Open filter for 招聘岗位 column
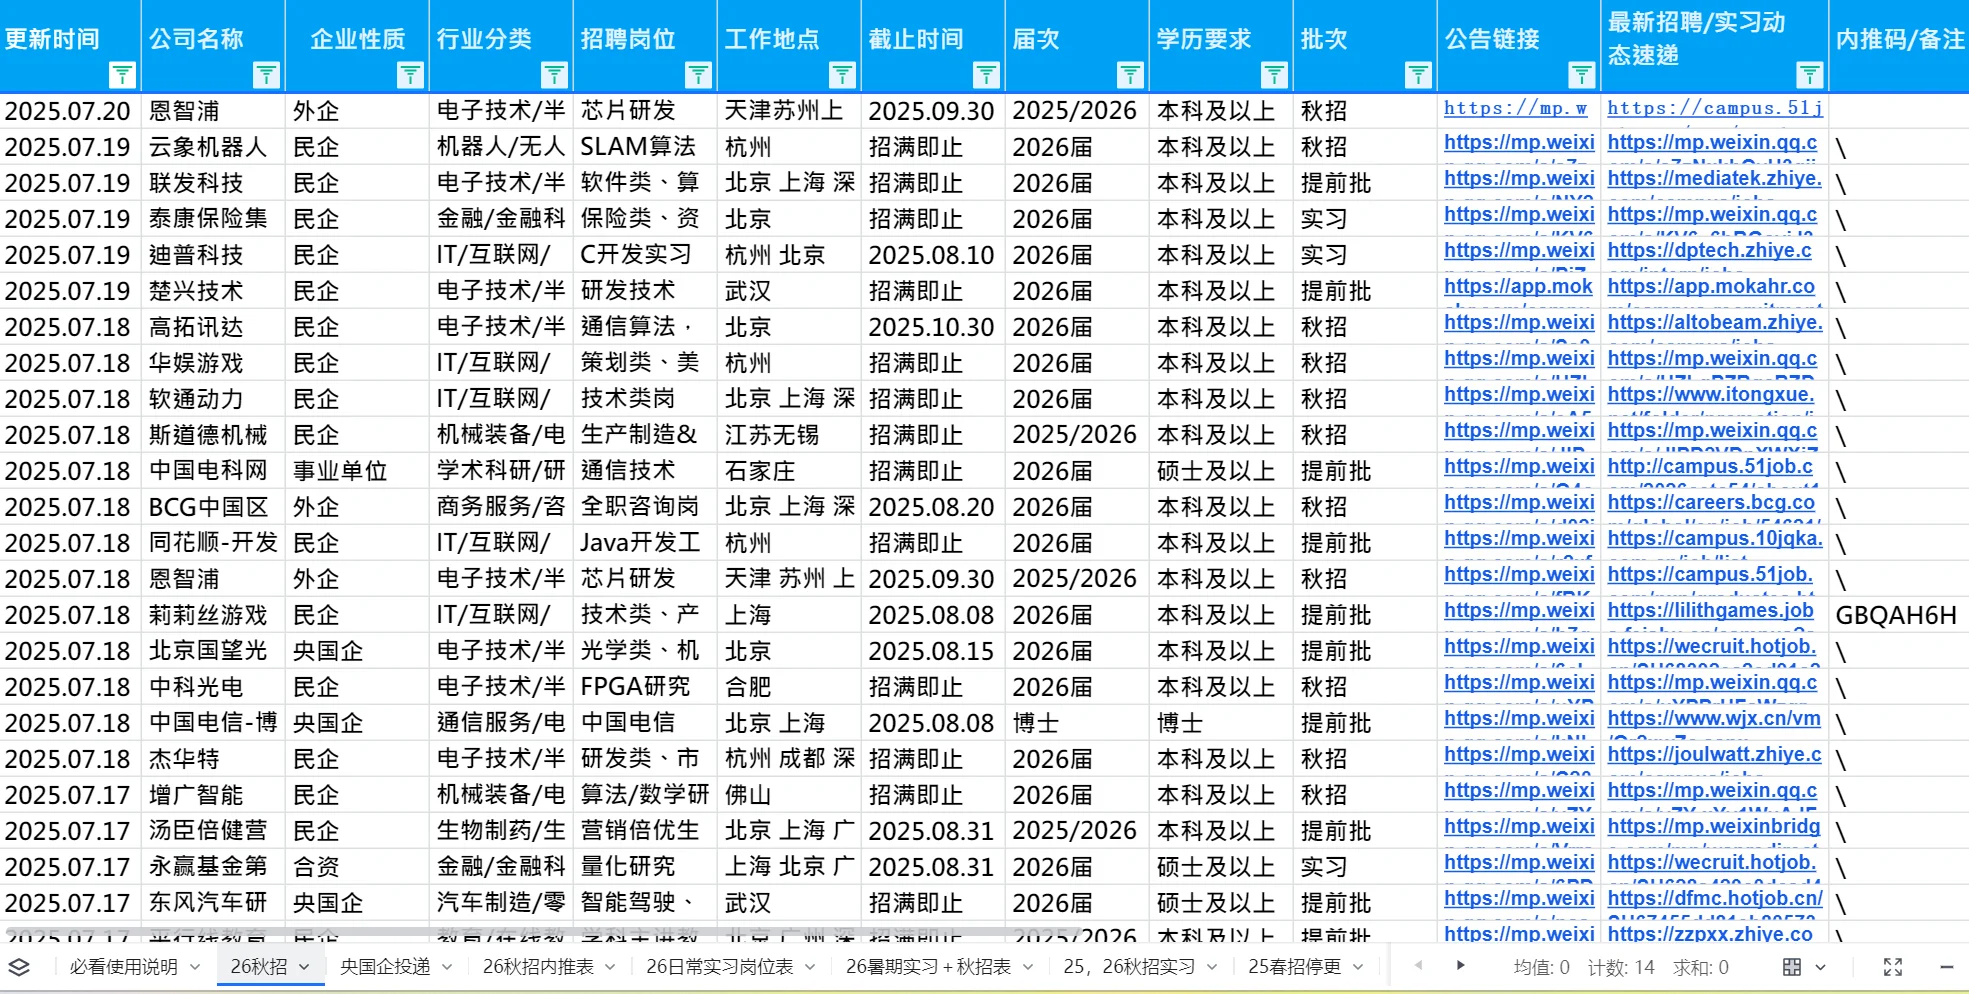Image resolution: width=1969 pixels, height=994 pixels. point(698,75)
